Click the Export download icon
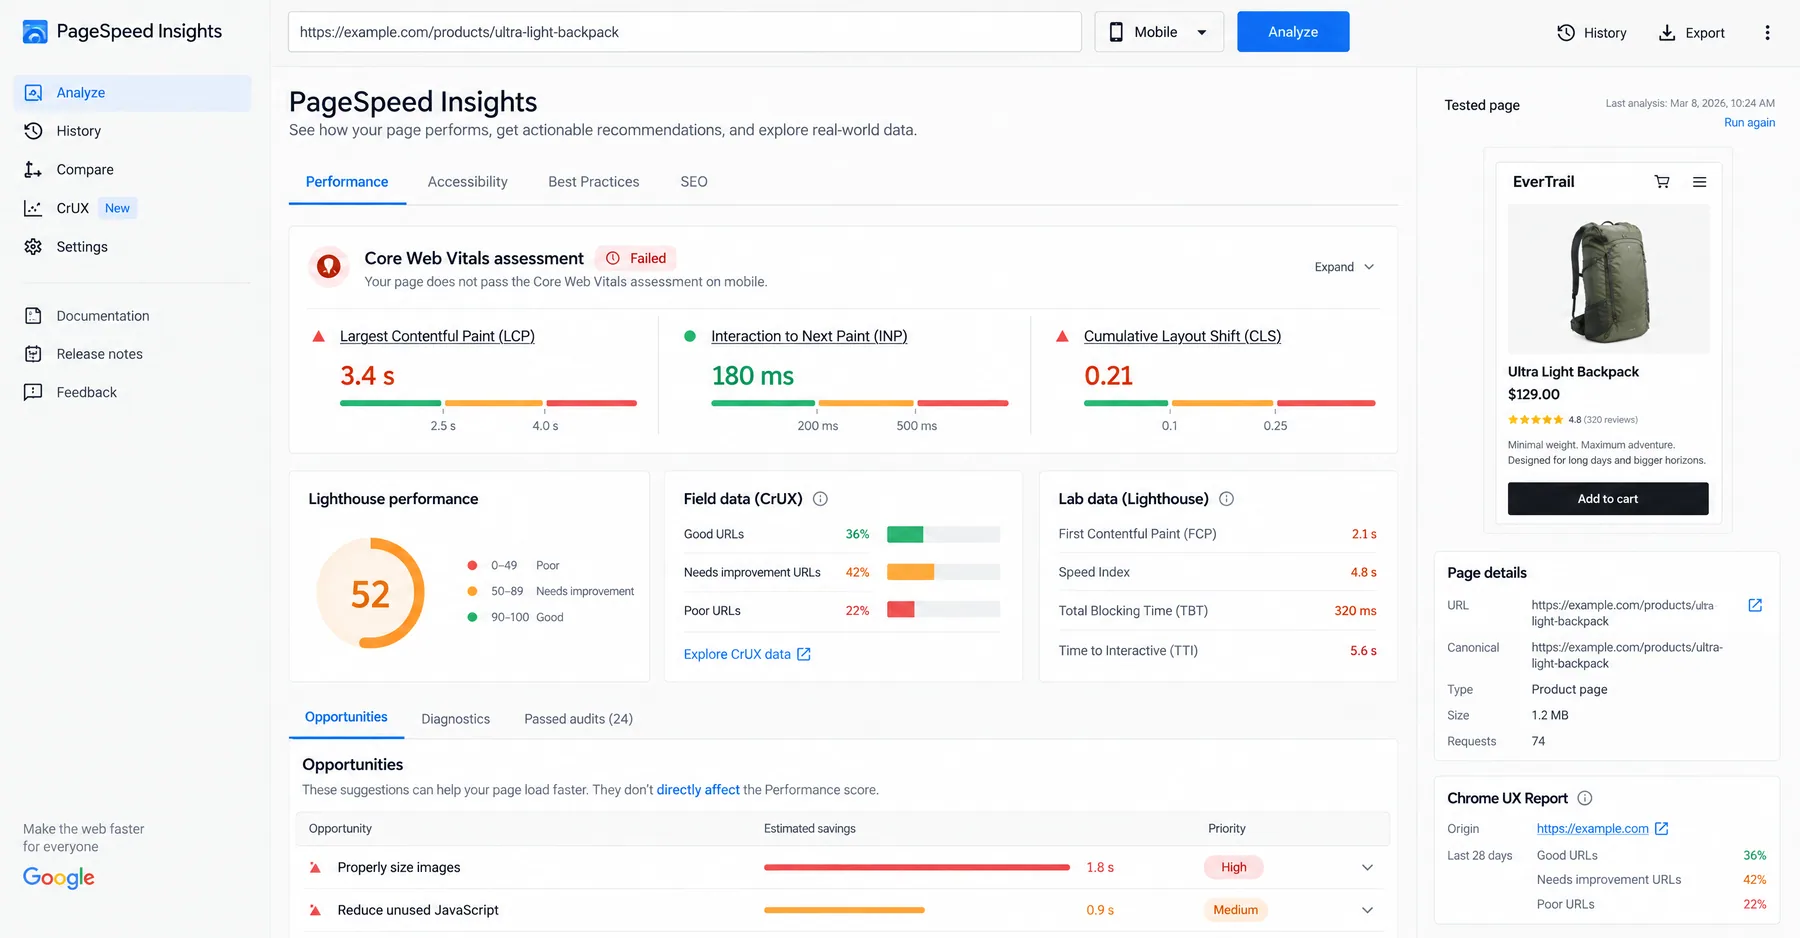Viewport: 1800px width, 938px height. tap(1667, 33)
